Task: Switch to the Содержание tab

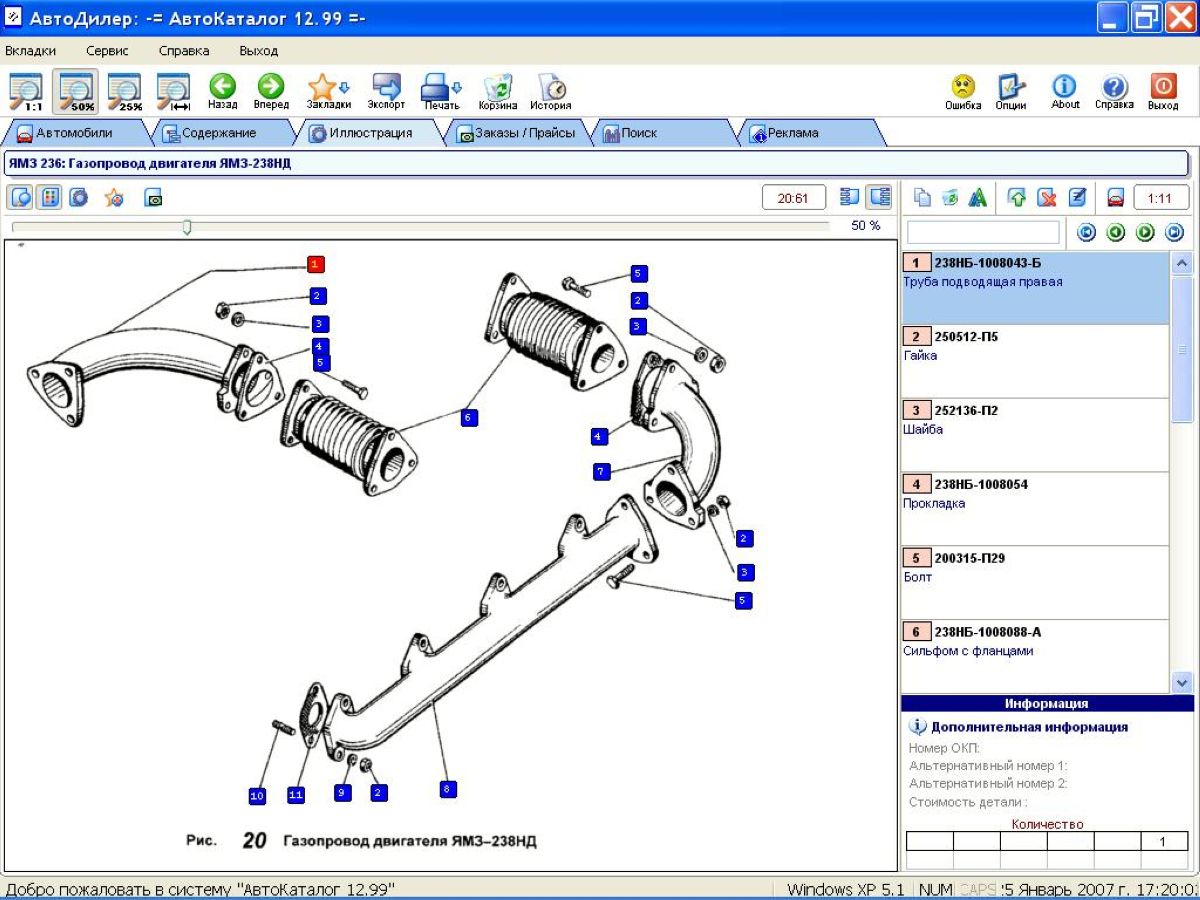Action: [218, 133]
